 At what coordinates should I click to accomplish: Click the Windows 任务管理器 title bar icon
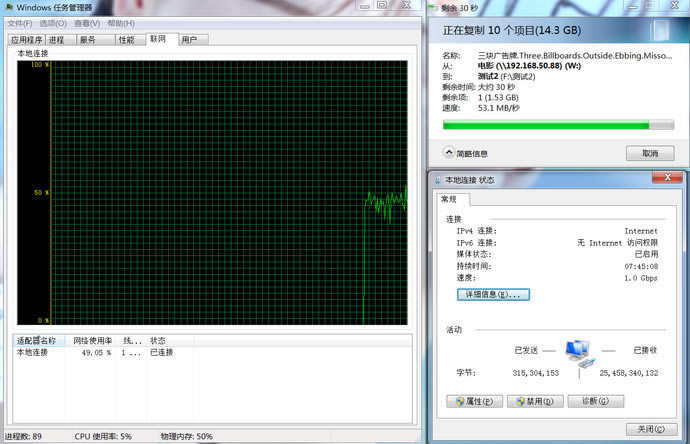click(x=9, y=8)
